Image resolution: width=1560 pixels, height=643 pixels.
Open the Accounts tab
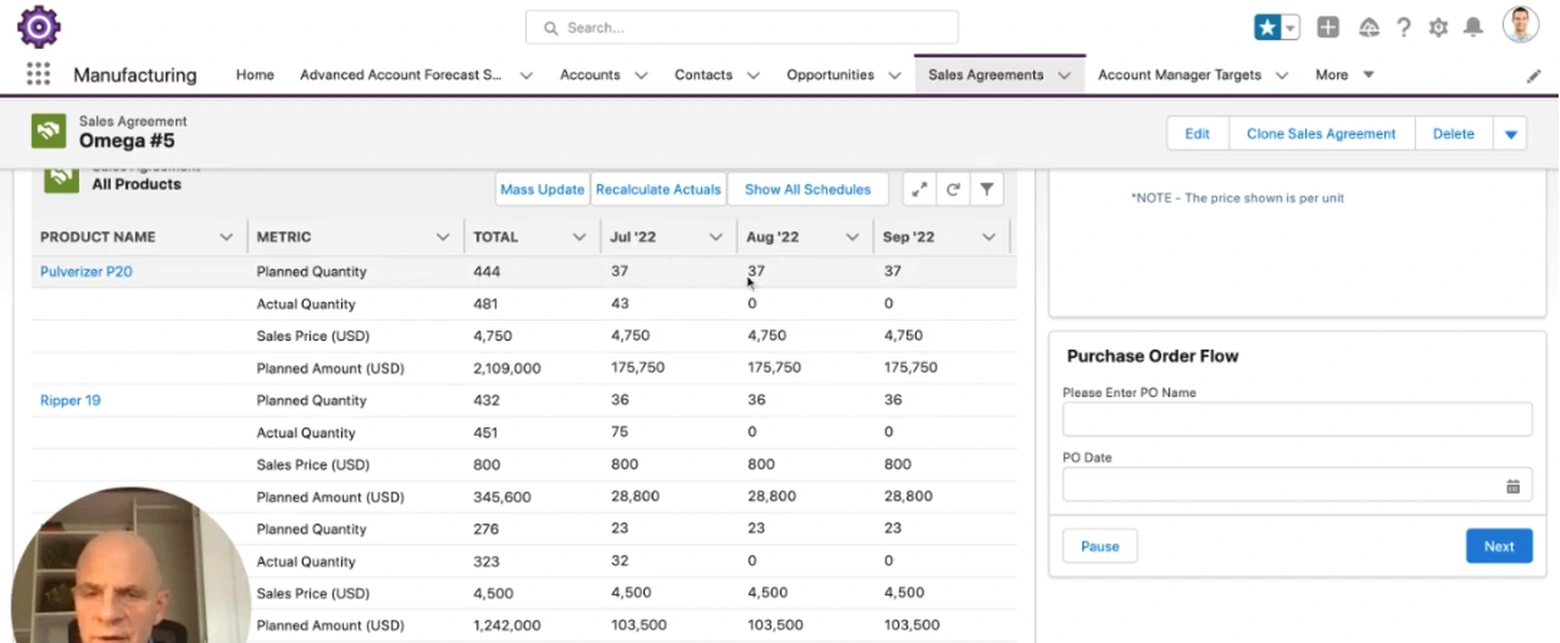590,75
